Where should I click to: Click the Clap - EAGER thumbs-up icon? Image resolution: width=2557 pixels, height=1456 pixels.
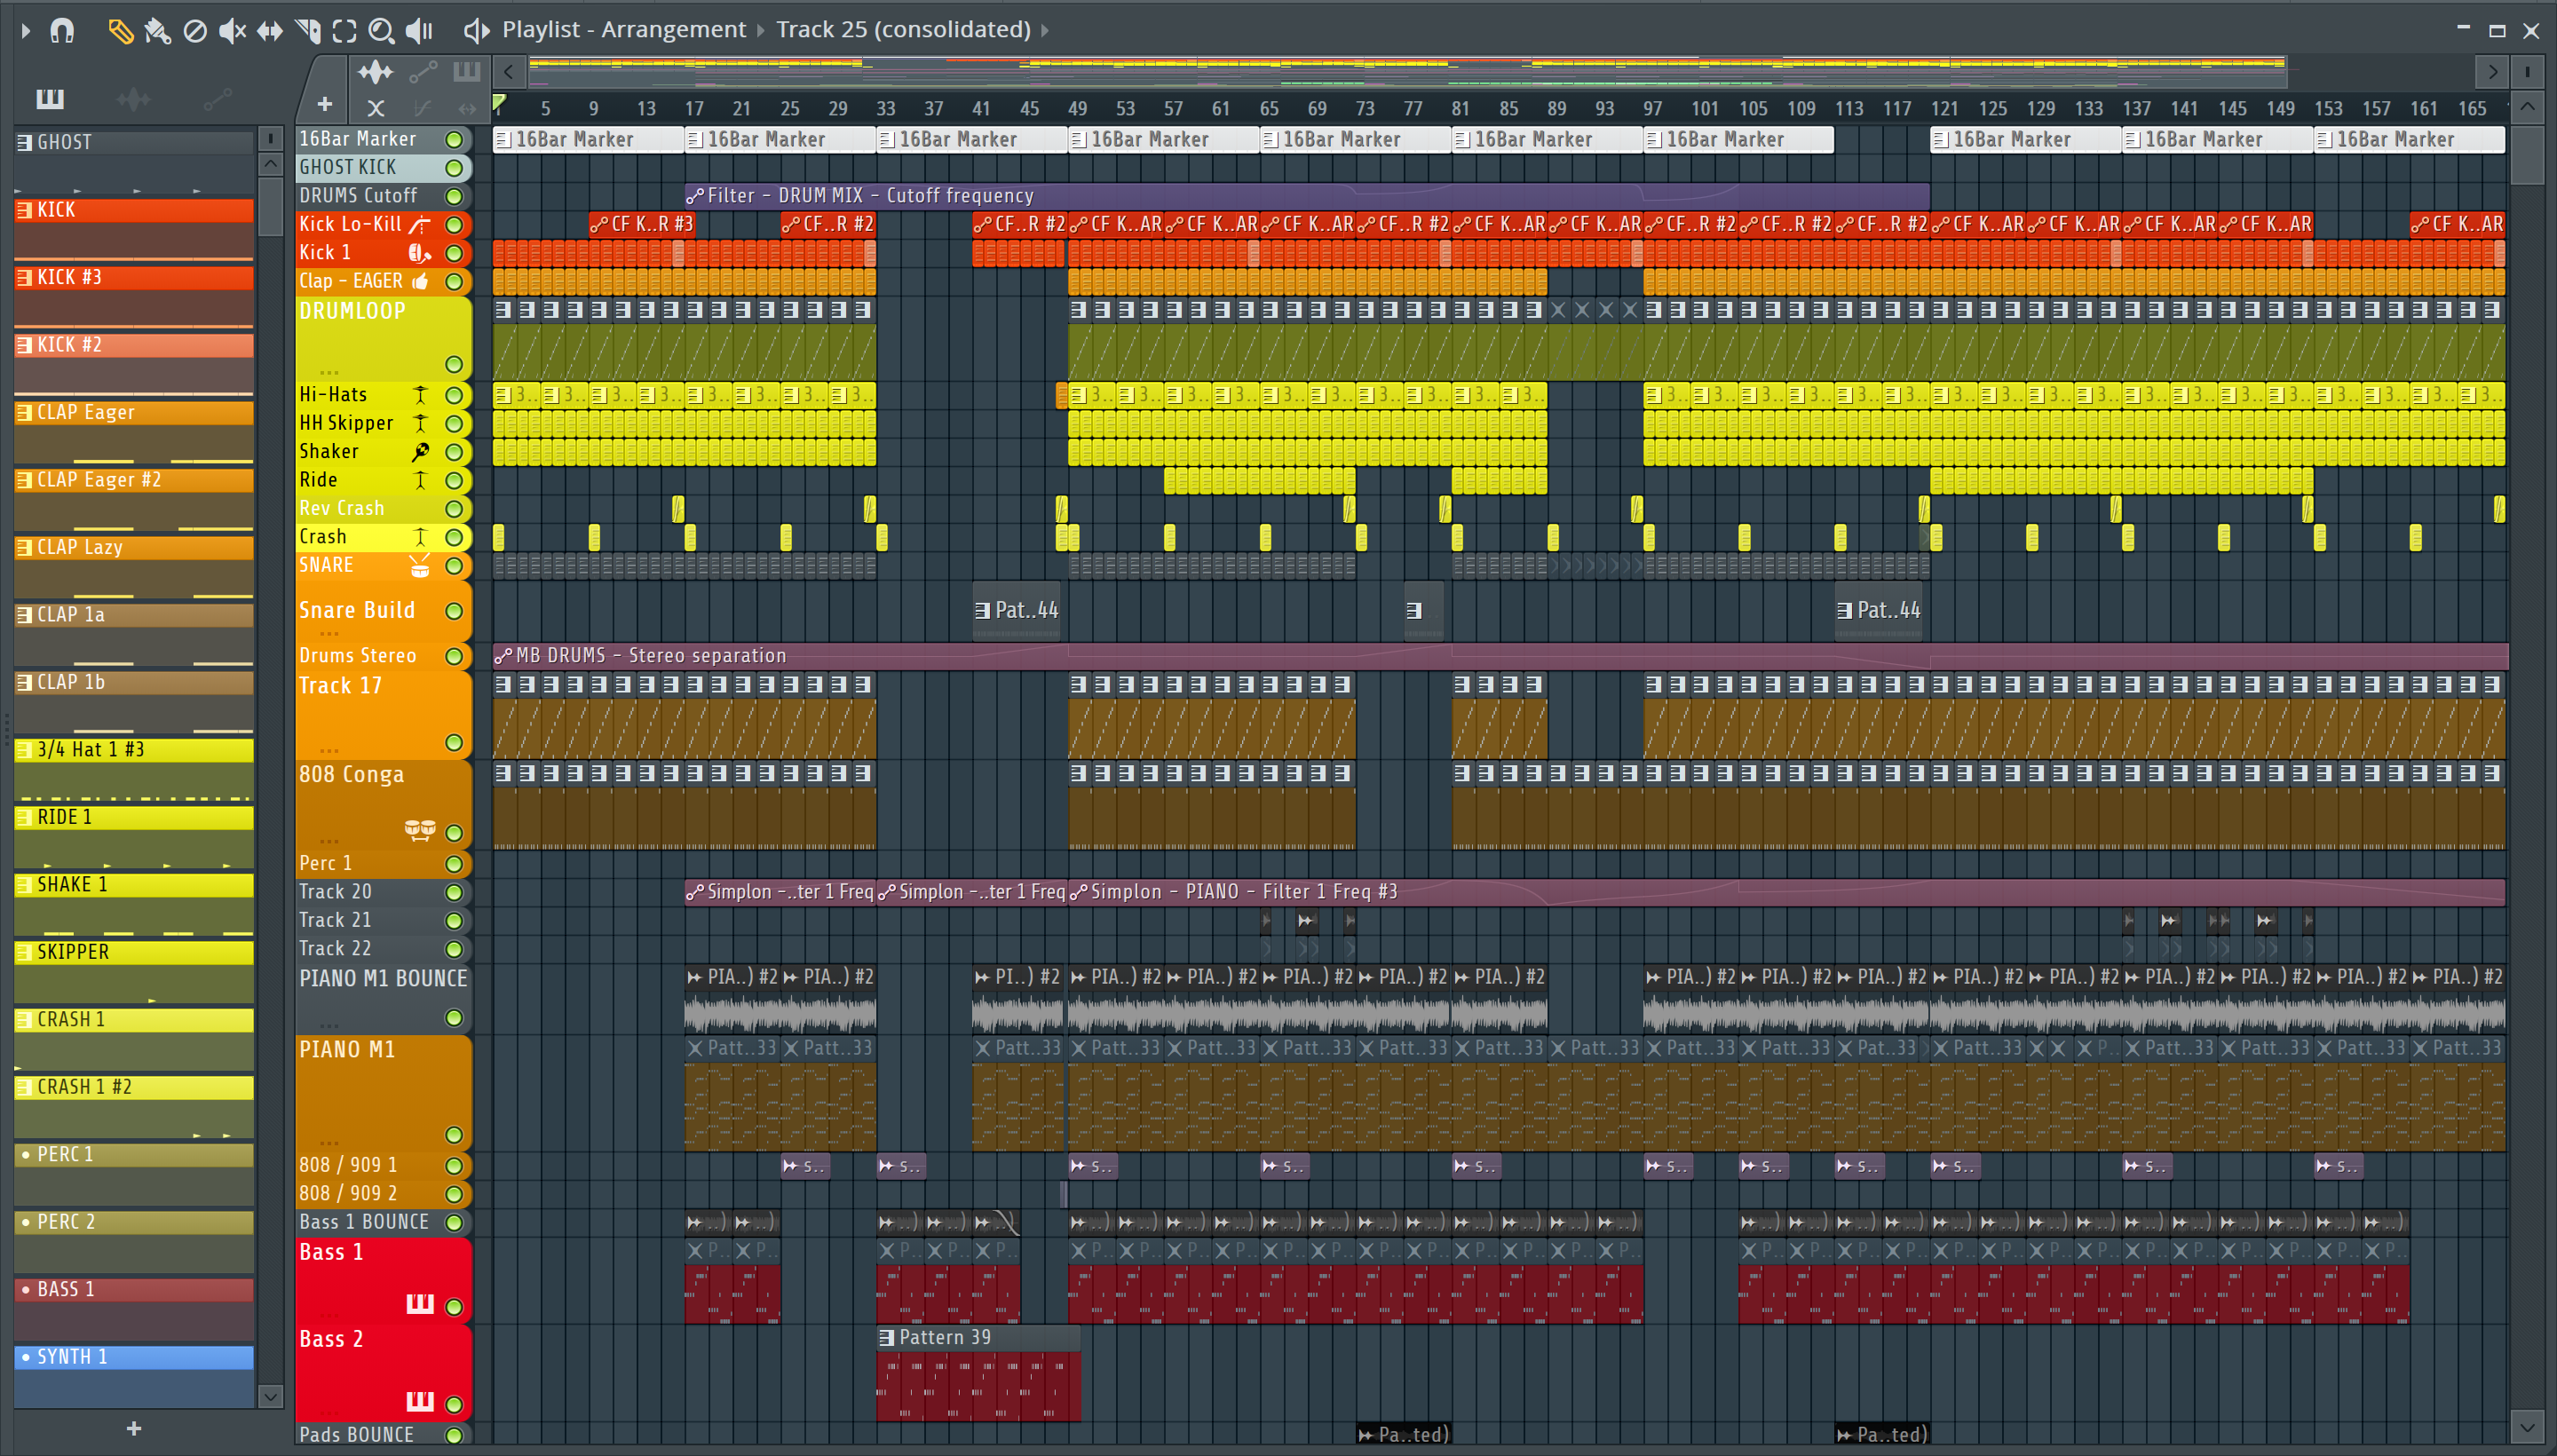[x=420, y=282]
